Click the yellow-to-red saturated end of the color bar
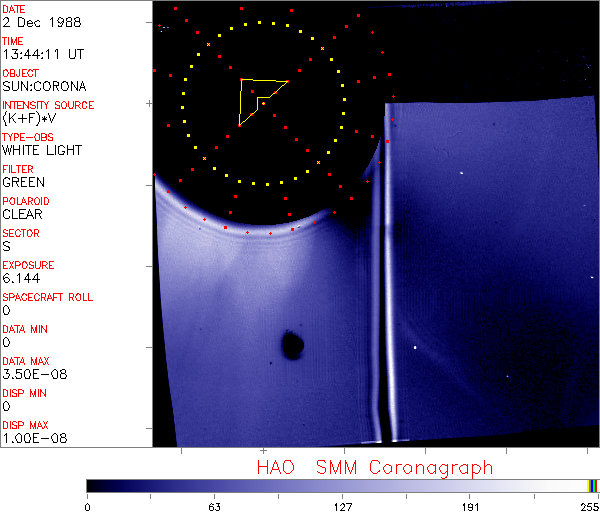The width and height of the screenshot is (600, 512). click(593, 486)
